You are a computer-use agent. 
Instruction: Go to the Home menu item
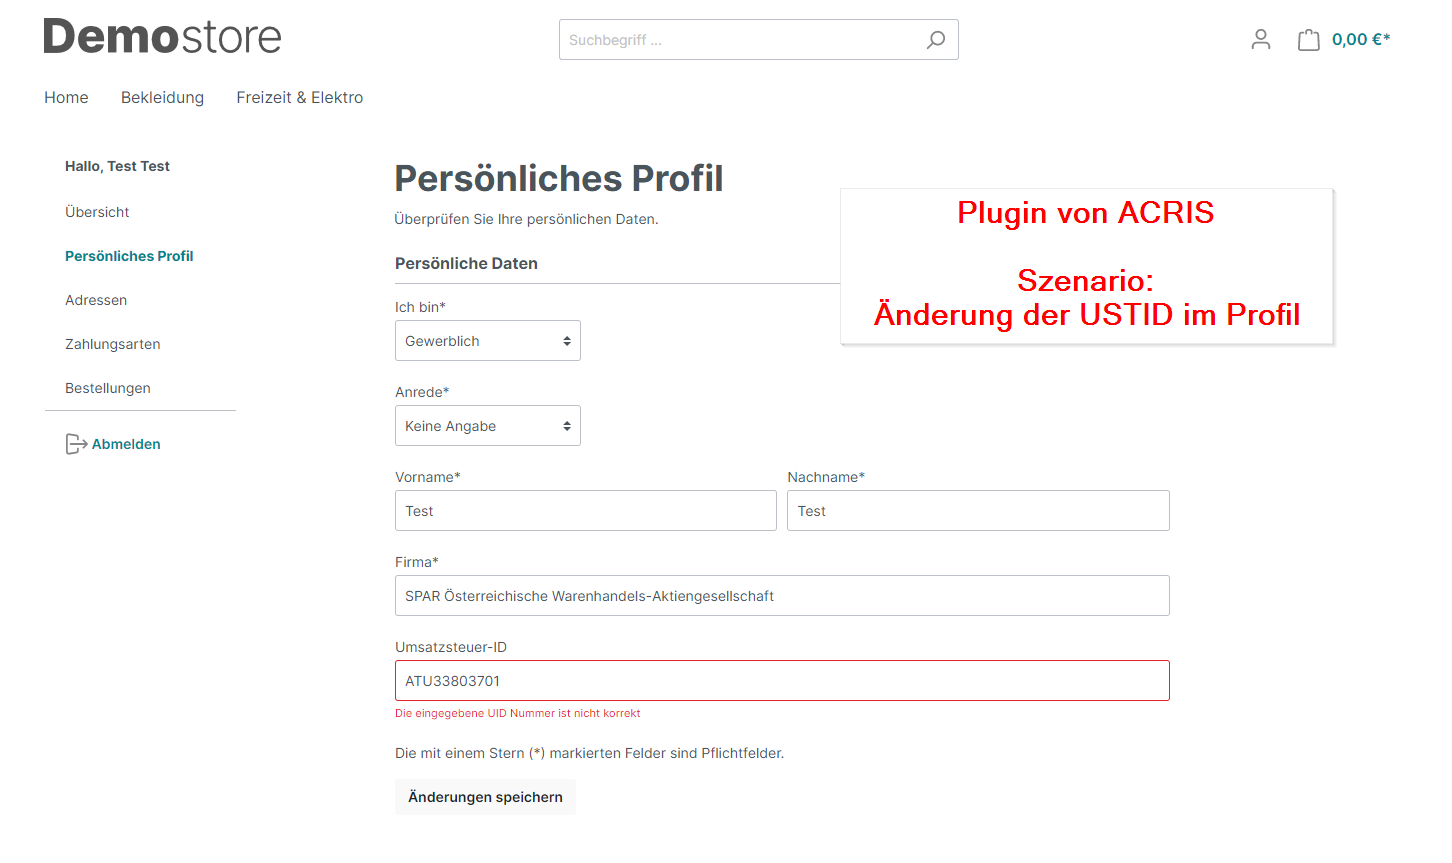coord(66,97)
